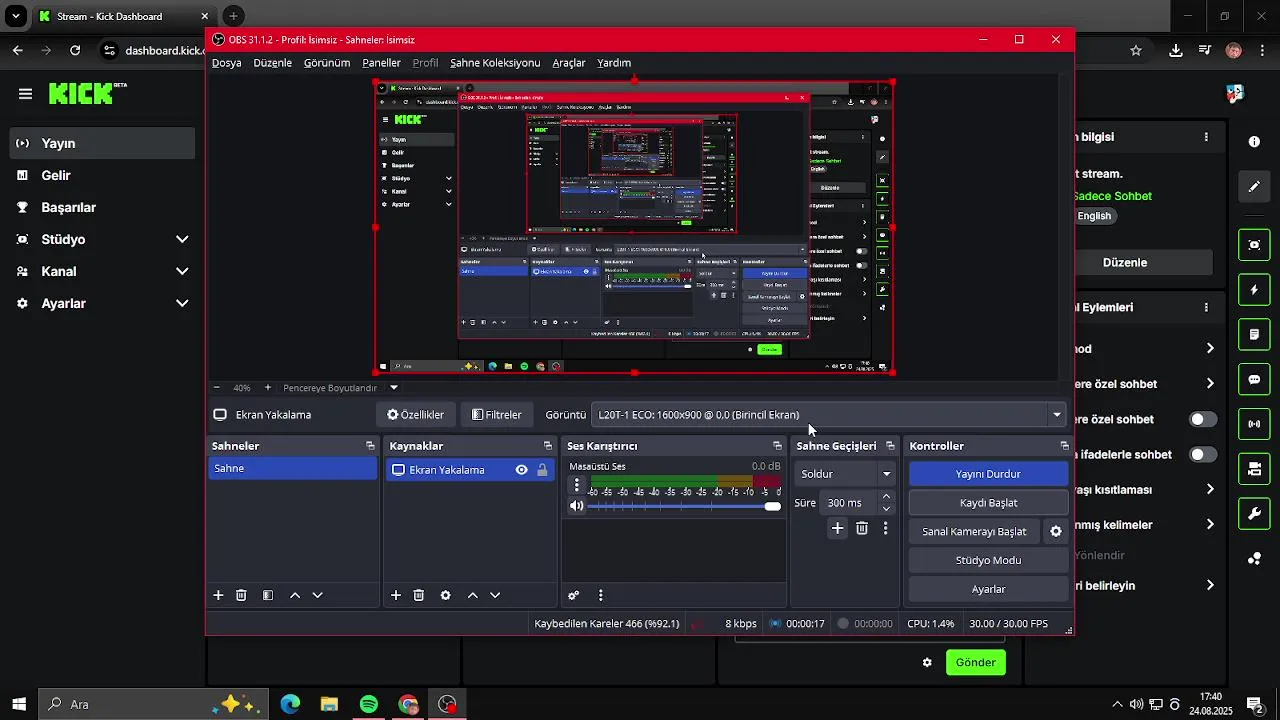The height and width of the screenshot is (720, 1280).
Task: Open Kick dashboard hamburger menu
Action: click(25, 94)
